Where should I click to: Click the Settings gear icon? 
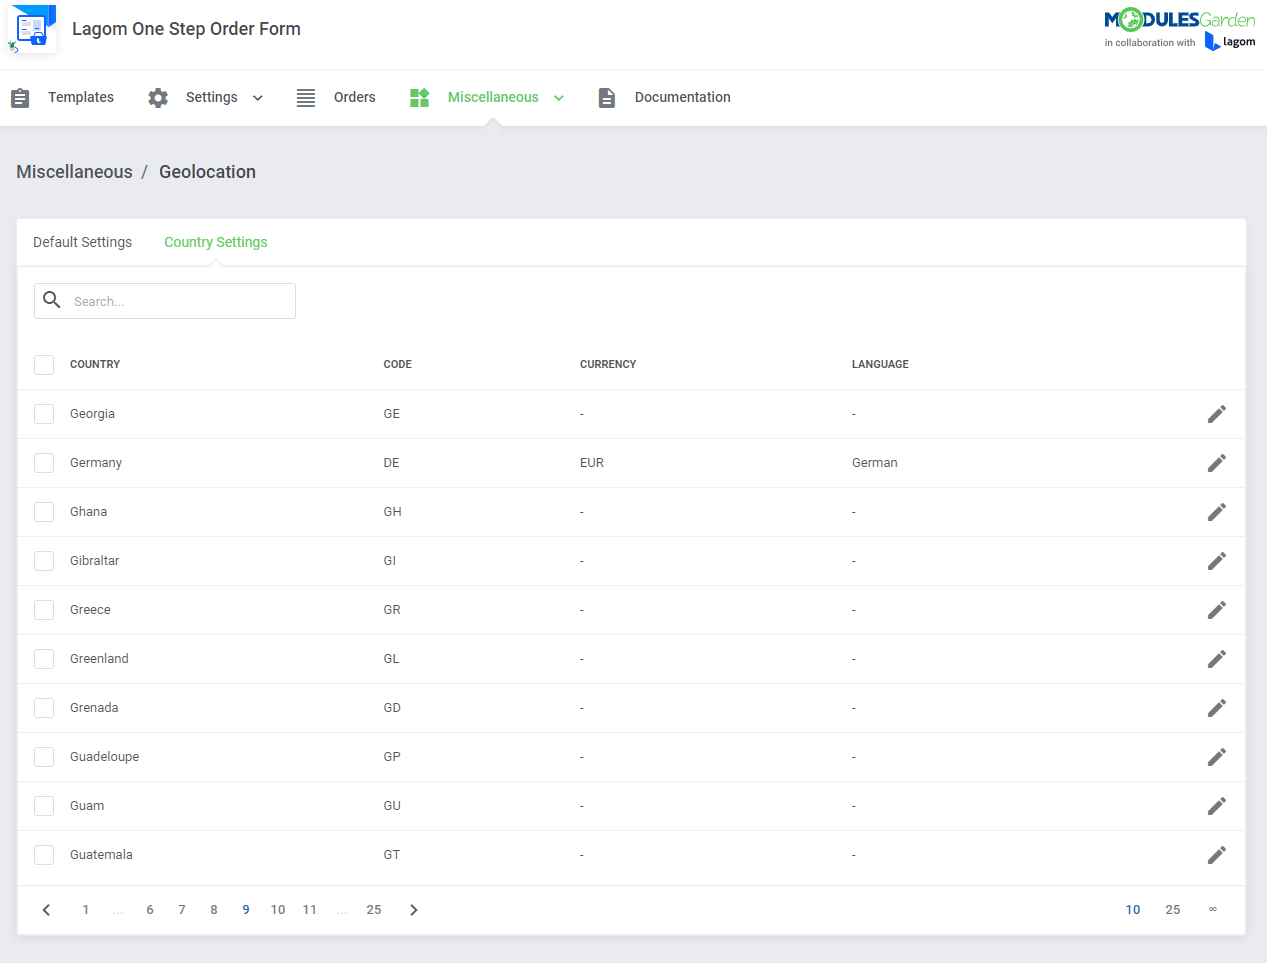point(158,98)
